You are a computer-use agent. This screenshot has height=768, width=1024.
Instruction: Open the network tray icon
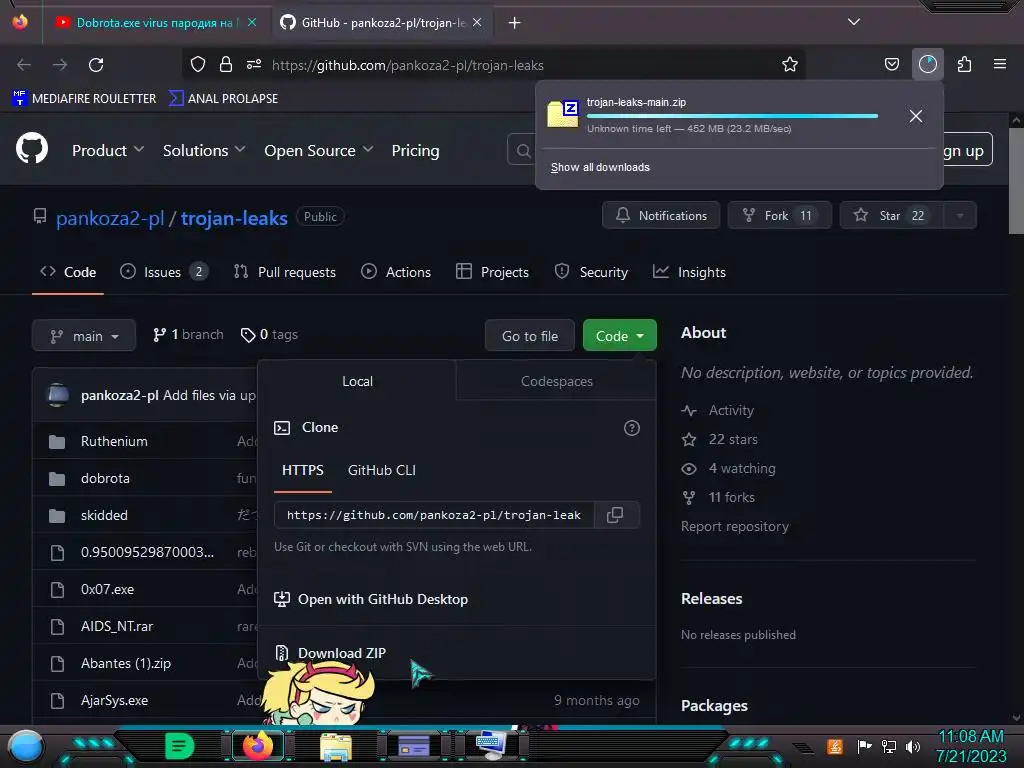tap(888, 746)
